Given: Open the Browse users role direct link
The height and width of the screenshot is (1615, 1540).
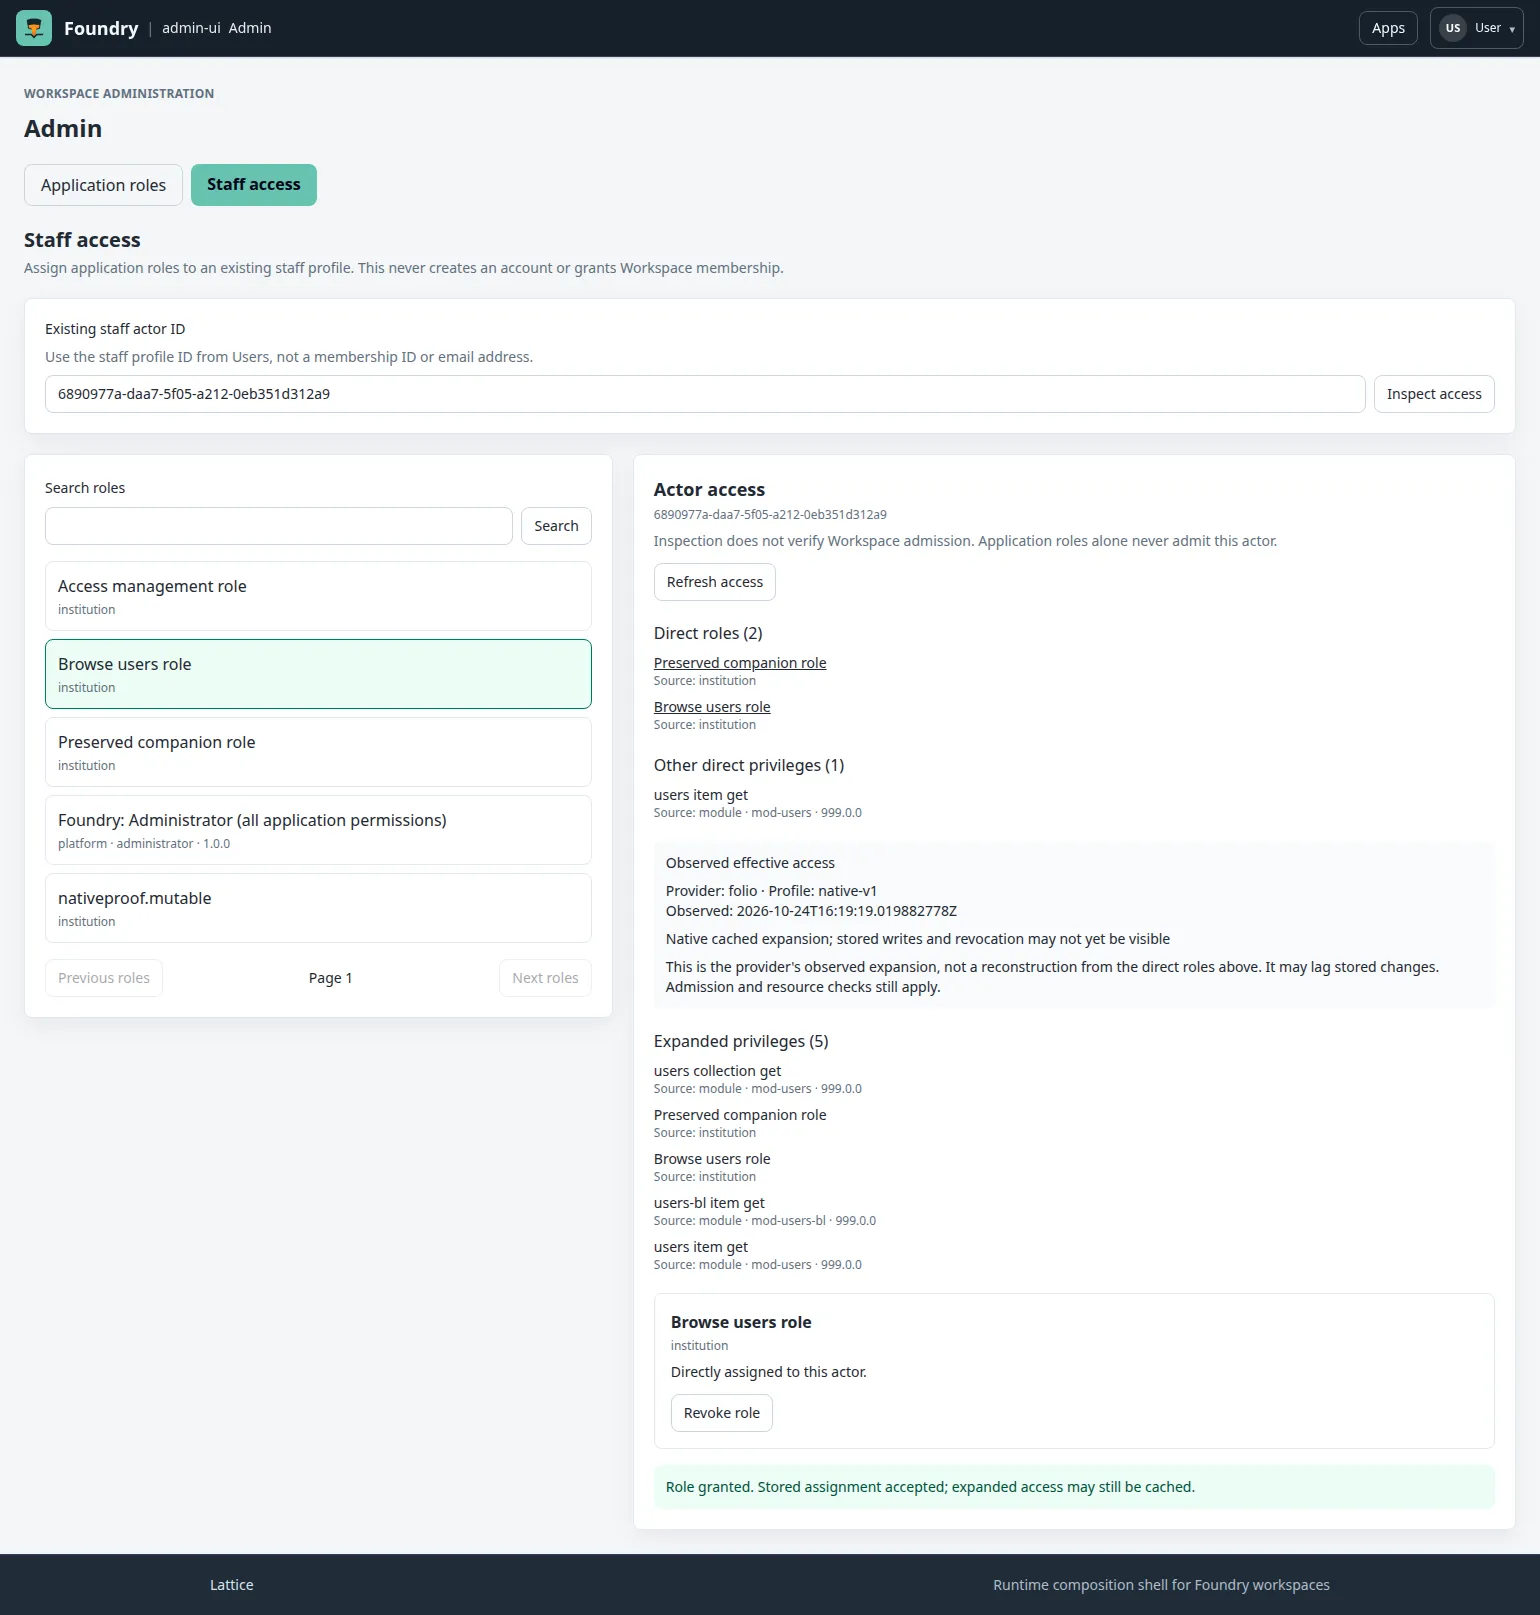Looking at the screenshot, I should click(x=712, y=707).
